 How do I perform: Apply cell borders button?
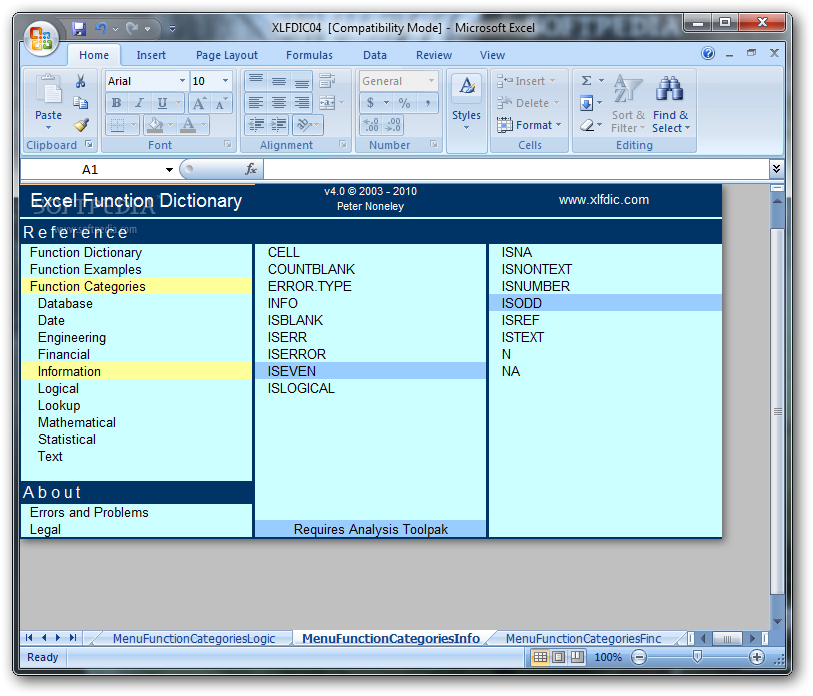[x=118, y=125]
